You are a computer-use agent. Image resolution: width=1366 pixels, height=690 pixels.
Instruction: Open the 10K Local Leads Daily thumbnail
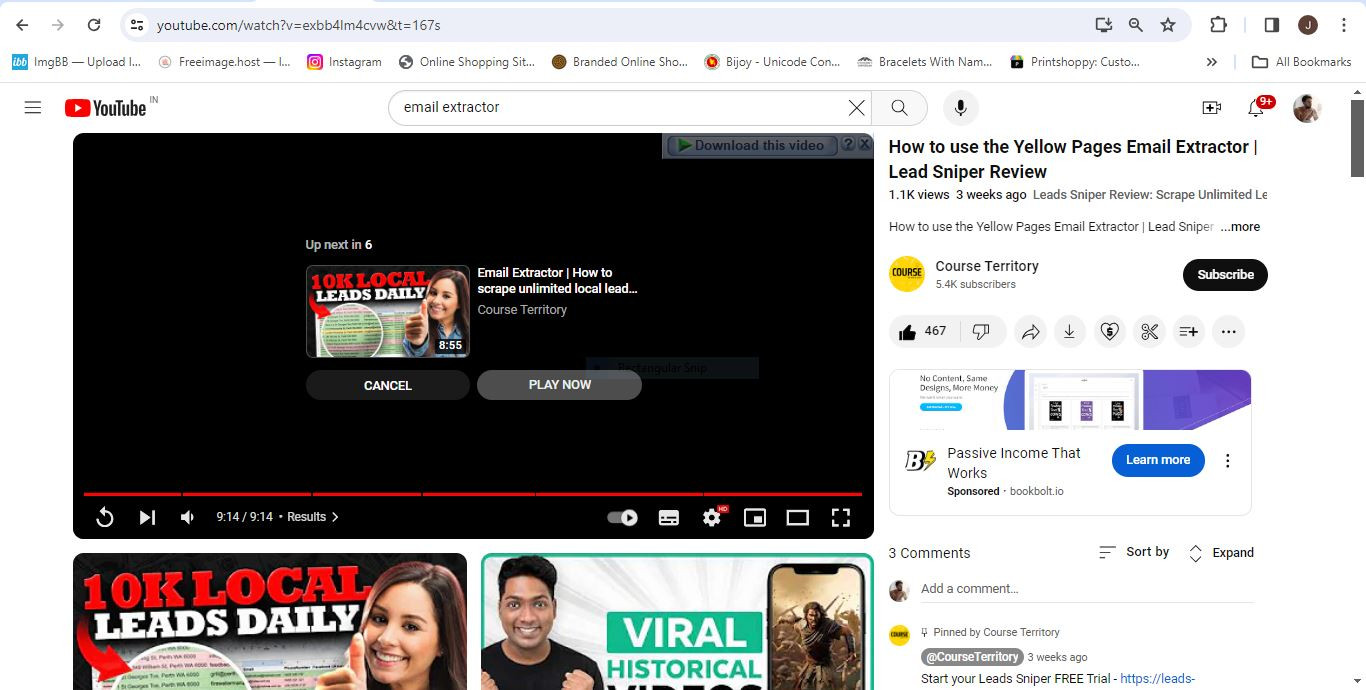pyautogui.click(x=270, y=621)
